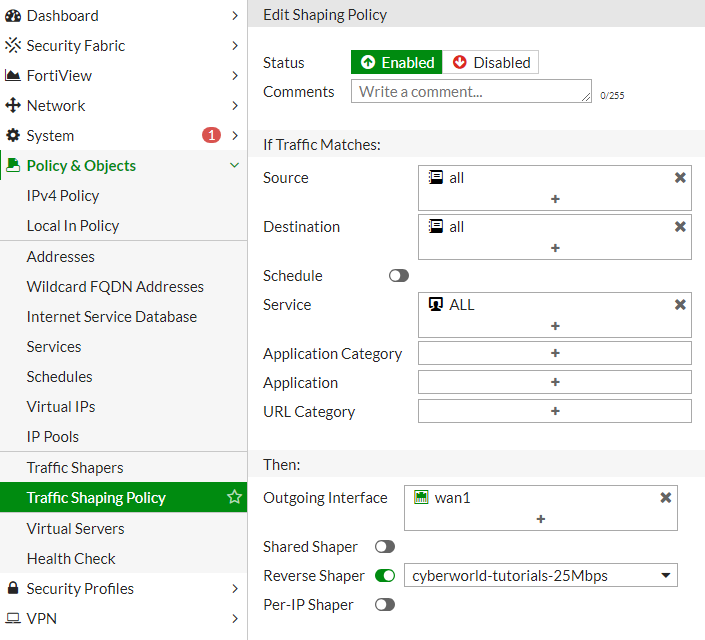This screenshot has height=640, width=705.
Task: Add another Service entry
Action: [x=555, y=326]
